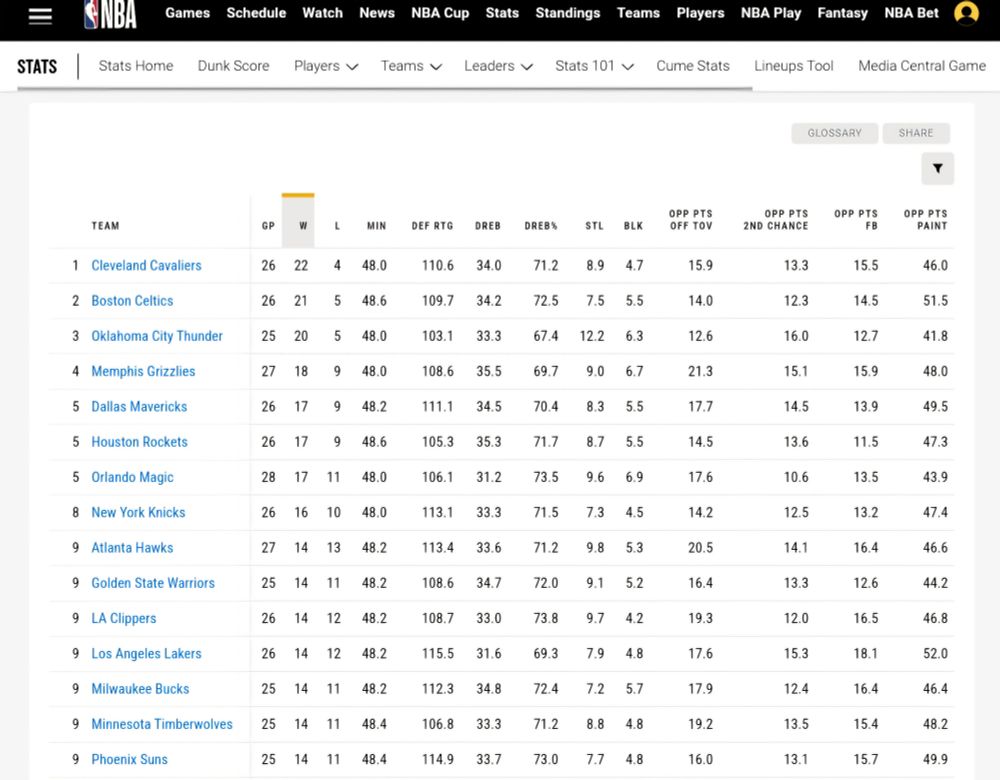Viewport: 1000px width, 780px height.
Task: Open Teams in top black navigation
Action: click(x=638, y=13)
